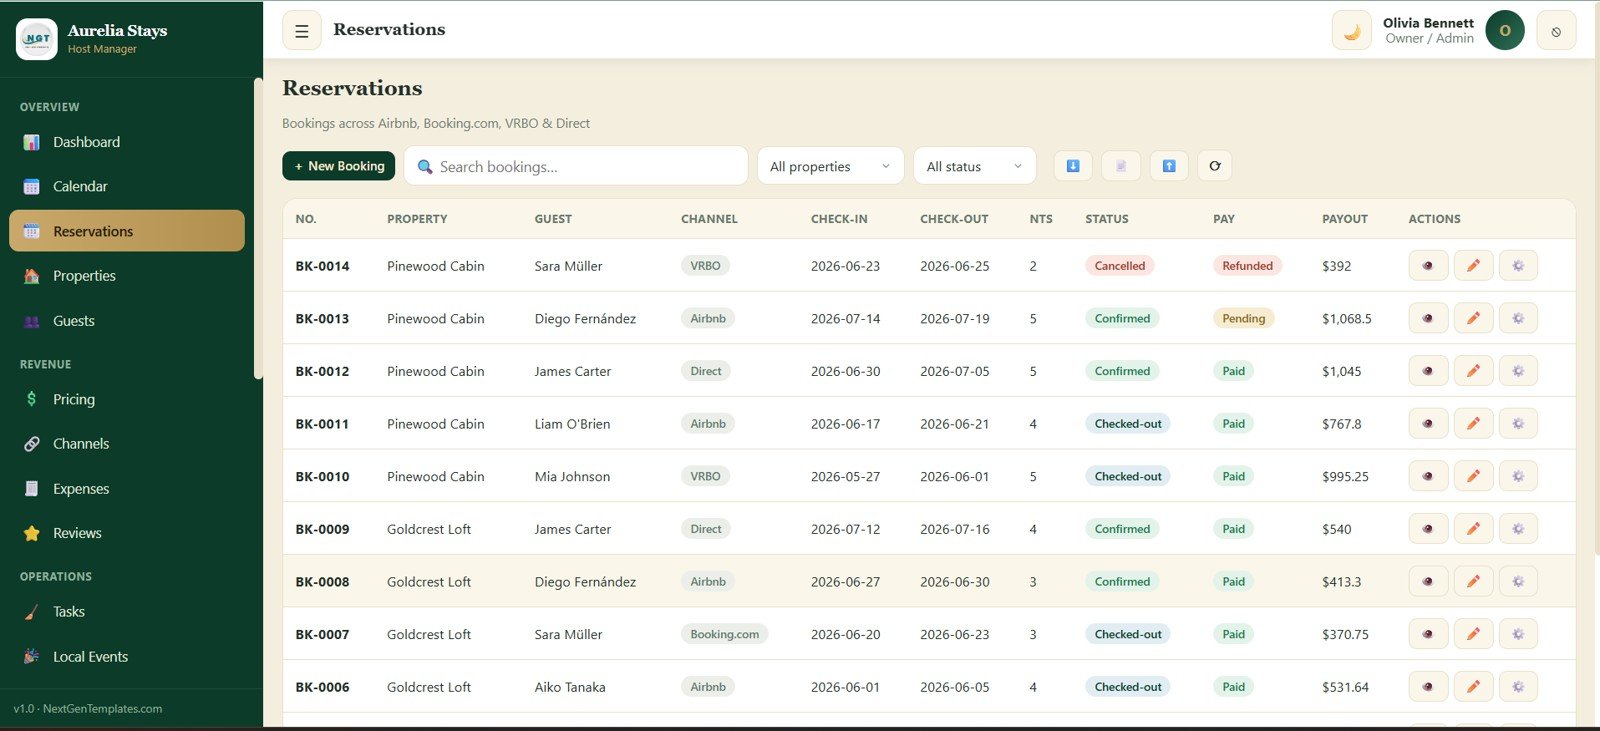Viewport: 1600px width, 731px height.
Task: Edit booking BK-0010 with pencil icon
Action: coord(1473,477)
